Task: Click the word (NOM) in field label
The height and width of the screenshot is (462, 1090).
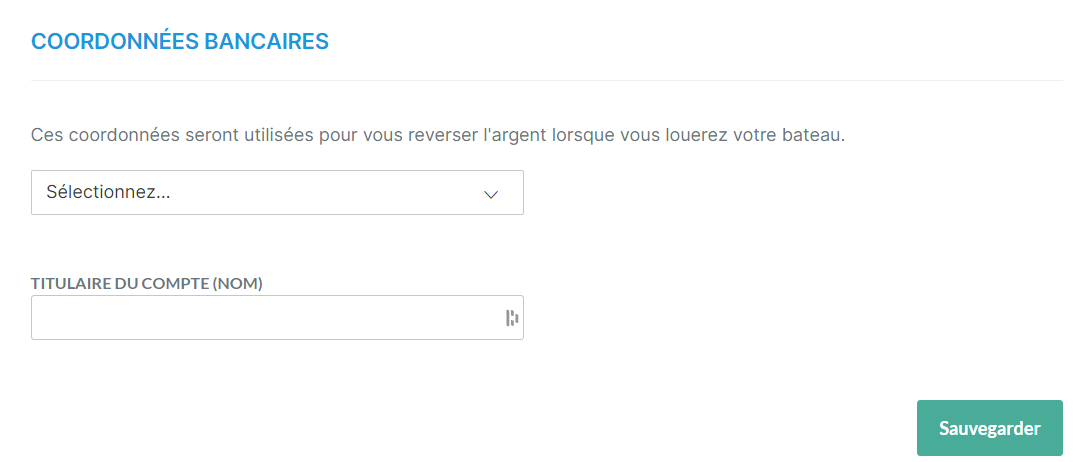Action: coord(237,283)
